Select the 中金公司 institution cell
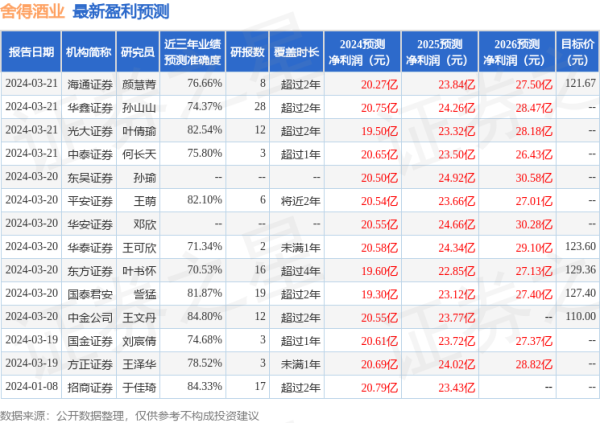 (x=90, y=318)
